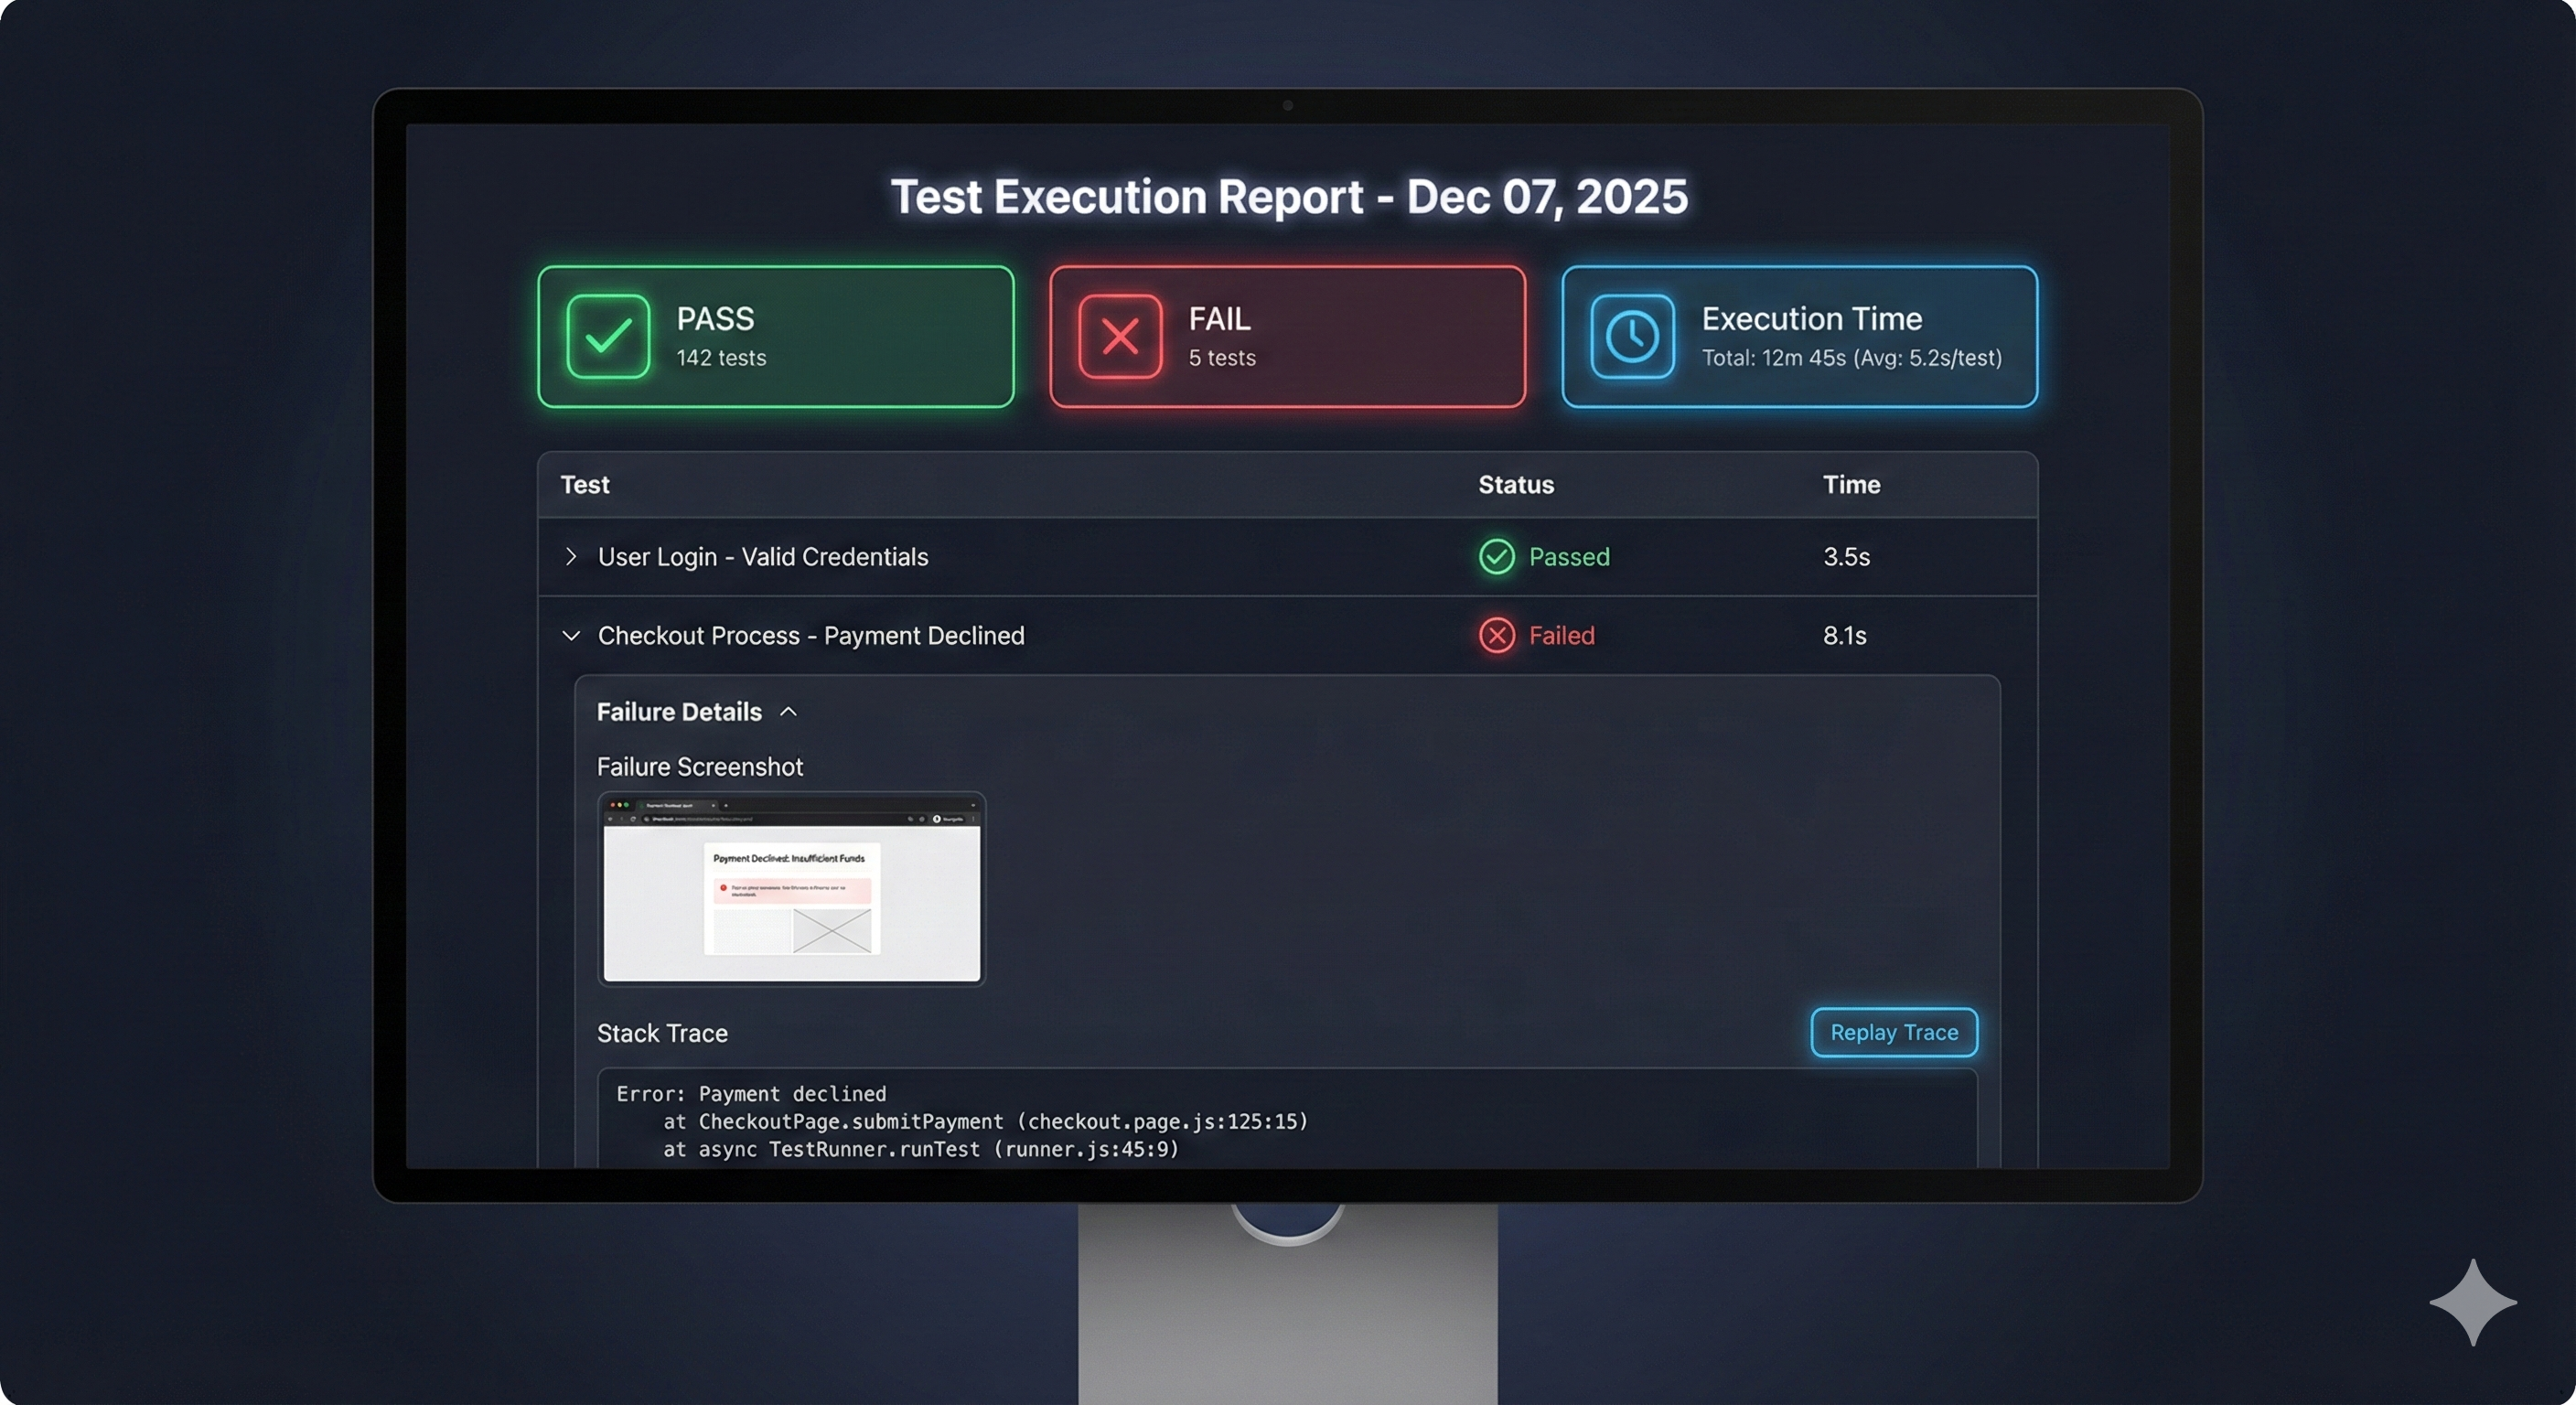The width and height of the screenshot is (2576, 1405).
Task: Select the FAIL summary card
Action: [1287, 337]
